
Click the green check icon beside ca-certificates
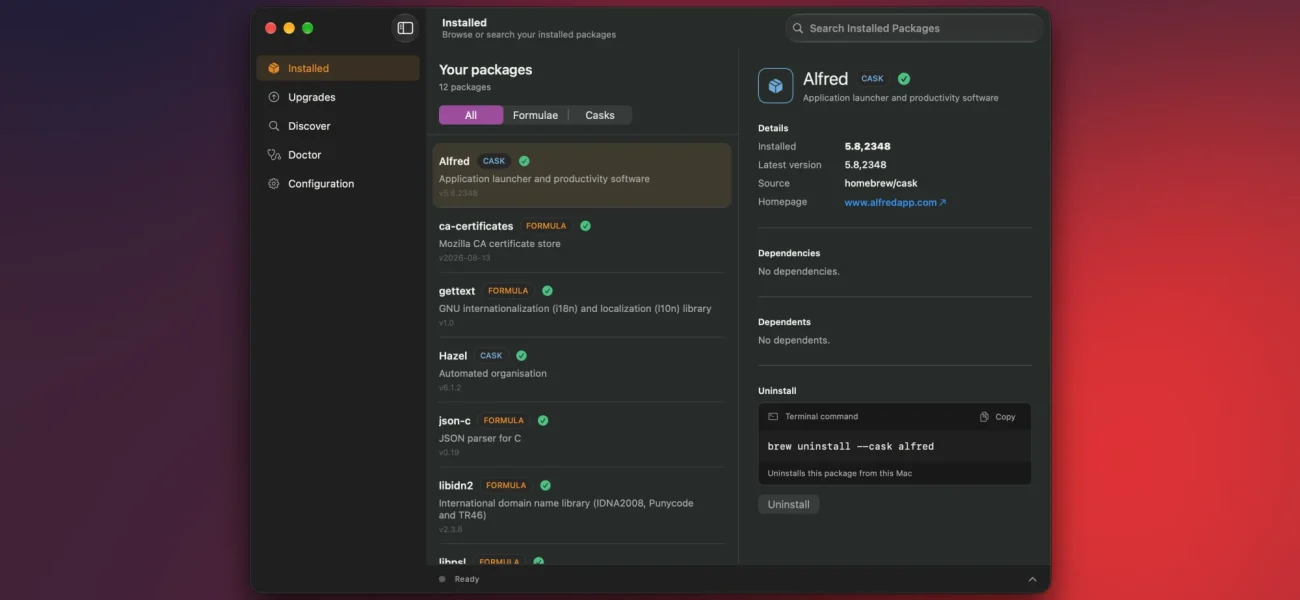(x=585, y=226)
